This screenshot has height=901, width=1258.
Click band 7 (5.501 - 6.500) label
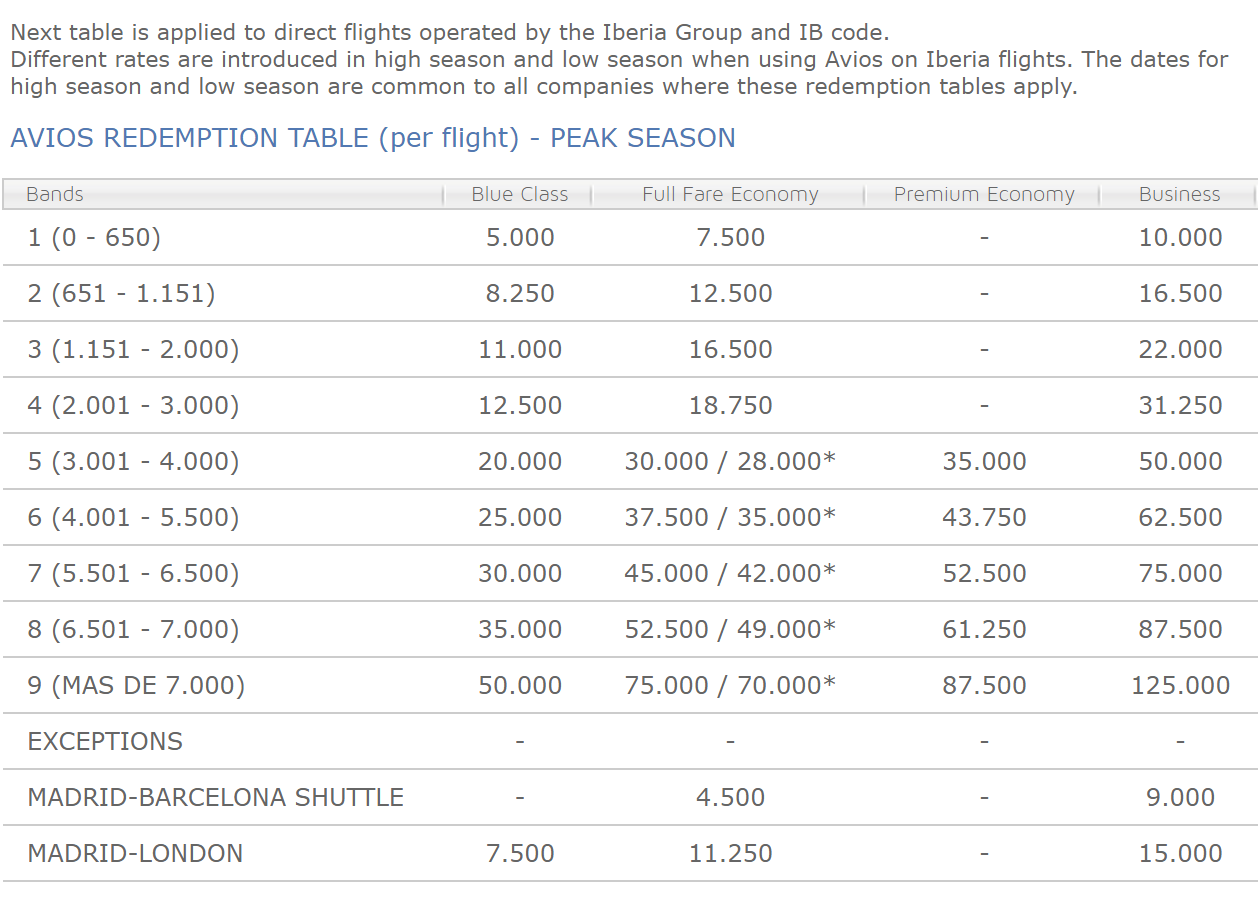click(133, 573)
